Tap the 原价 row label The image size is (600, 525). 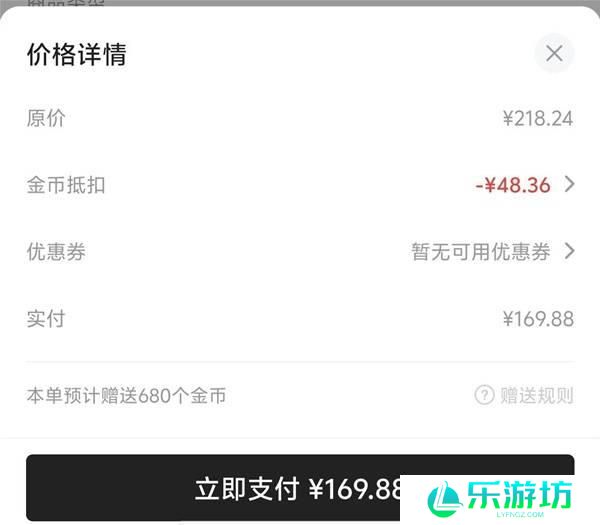tap(46, 118)
